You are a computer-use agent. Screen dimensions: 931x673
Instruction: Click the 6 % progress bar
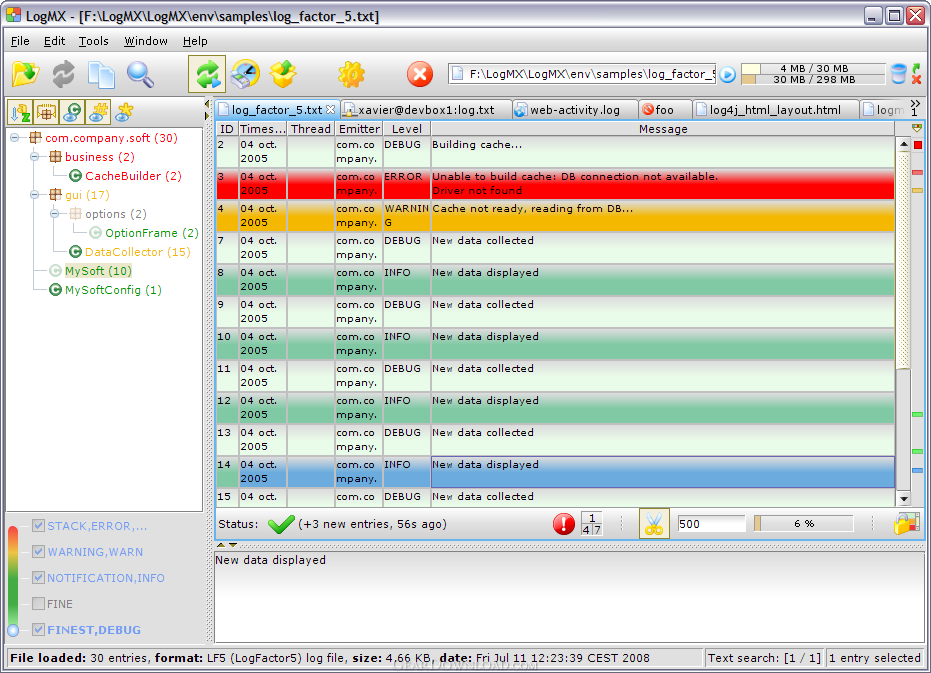[x=803, y=524]
